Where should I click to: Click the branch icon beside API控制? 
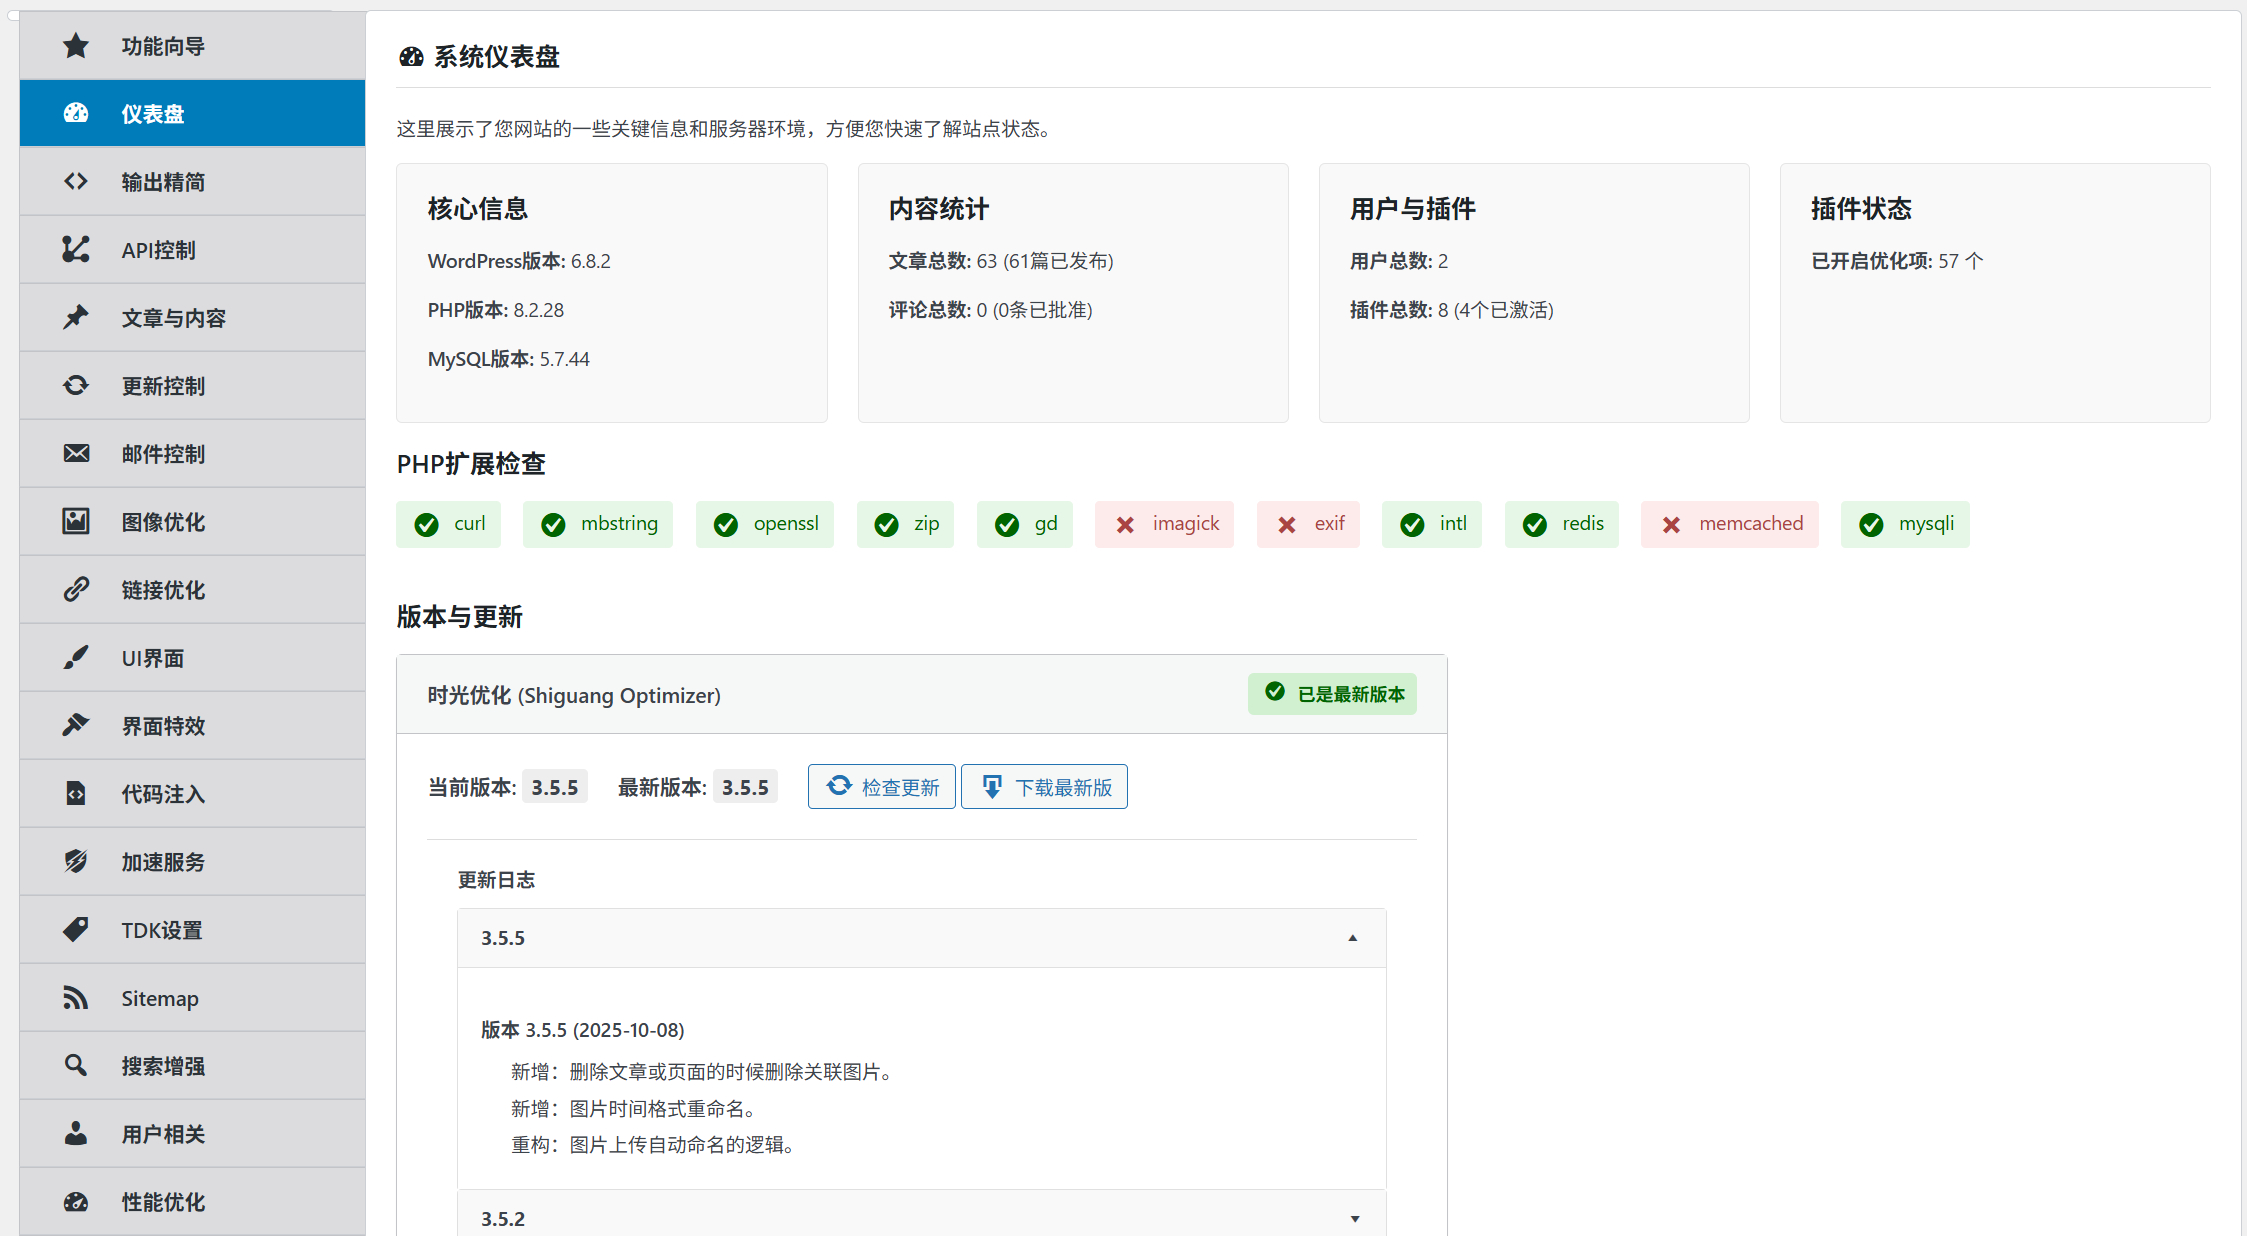76,250
